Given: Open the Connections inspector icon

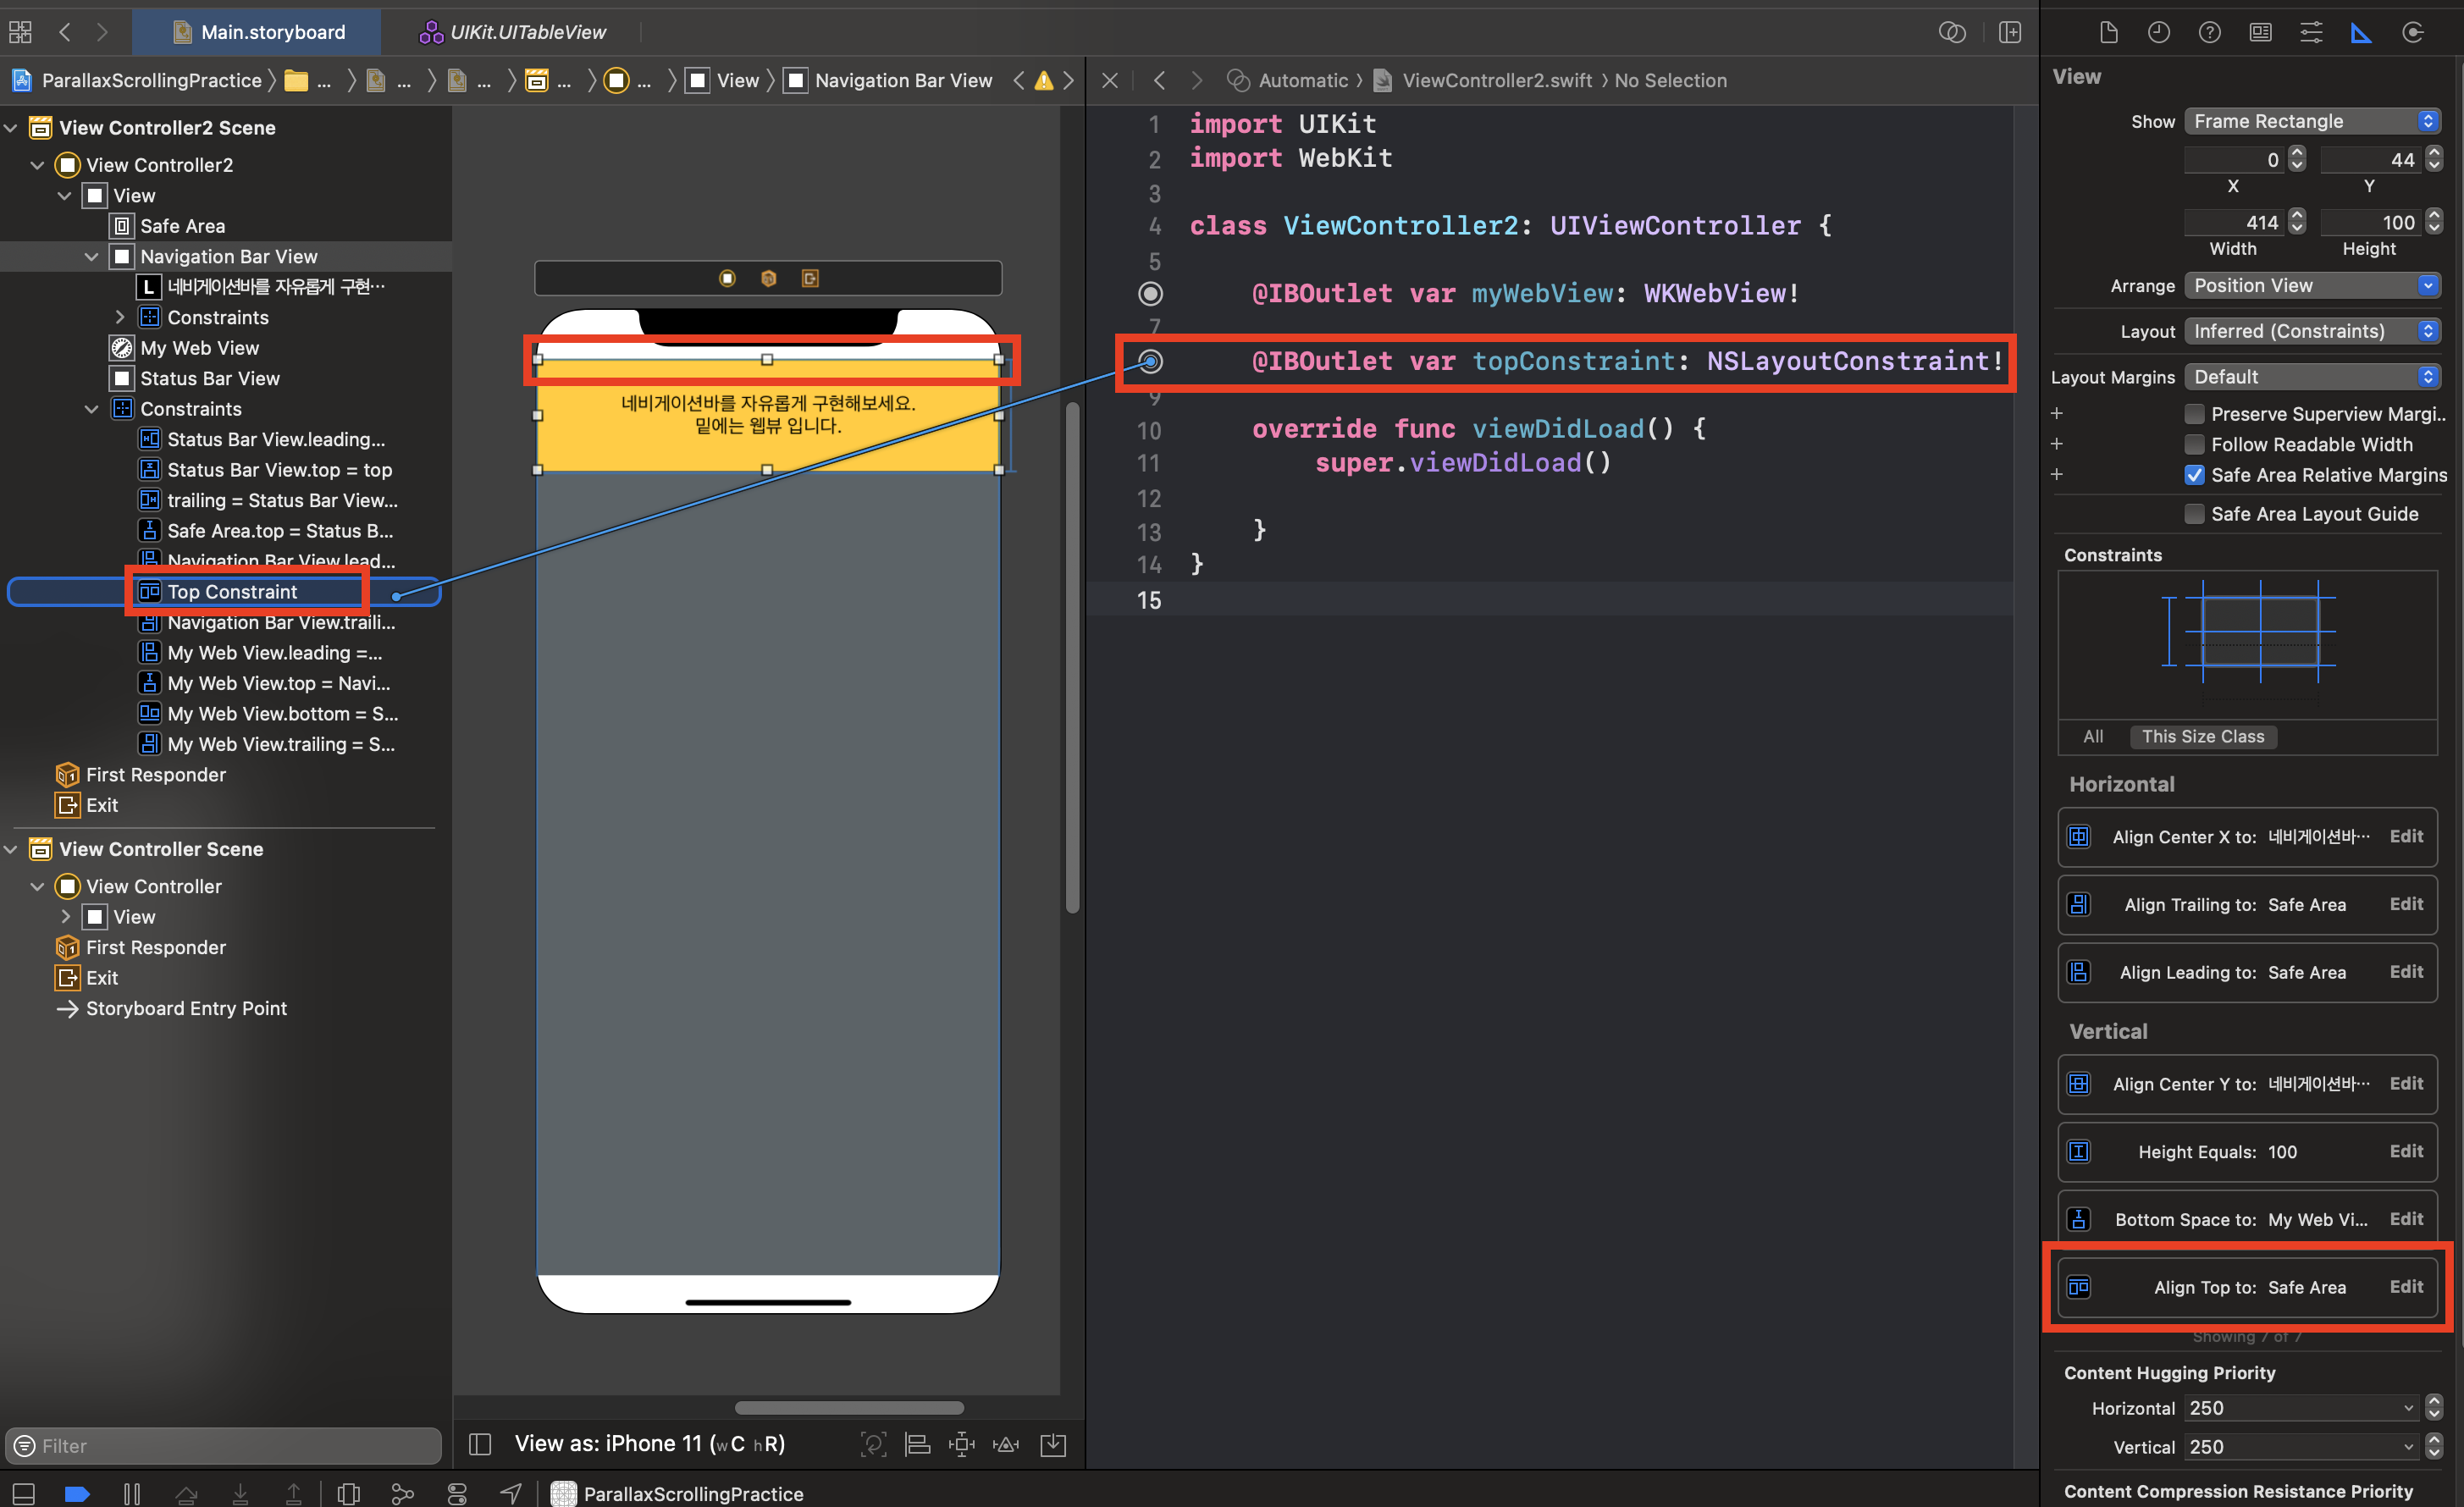Looking at the screenshot, I should 2412,33.
